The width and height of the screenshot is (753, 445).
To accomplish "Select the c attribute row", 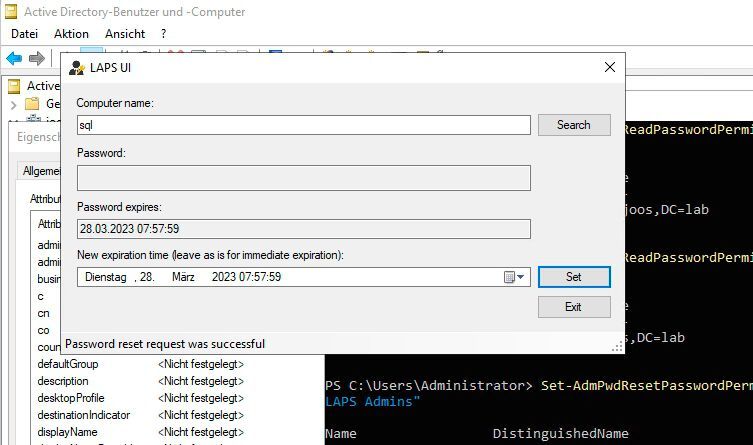I will [41, 297].
